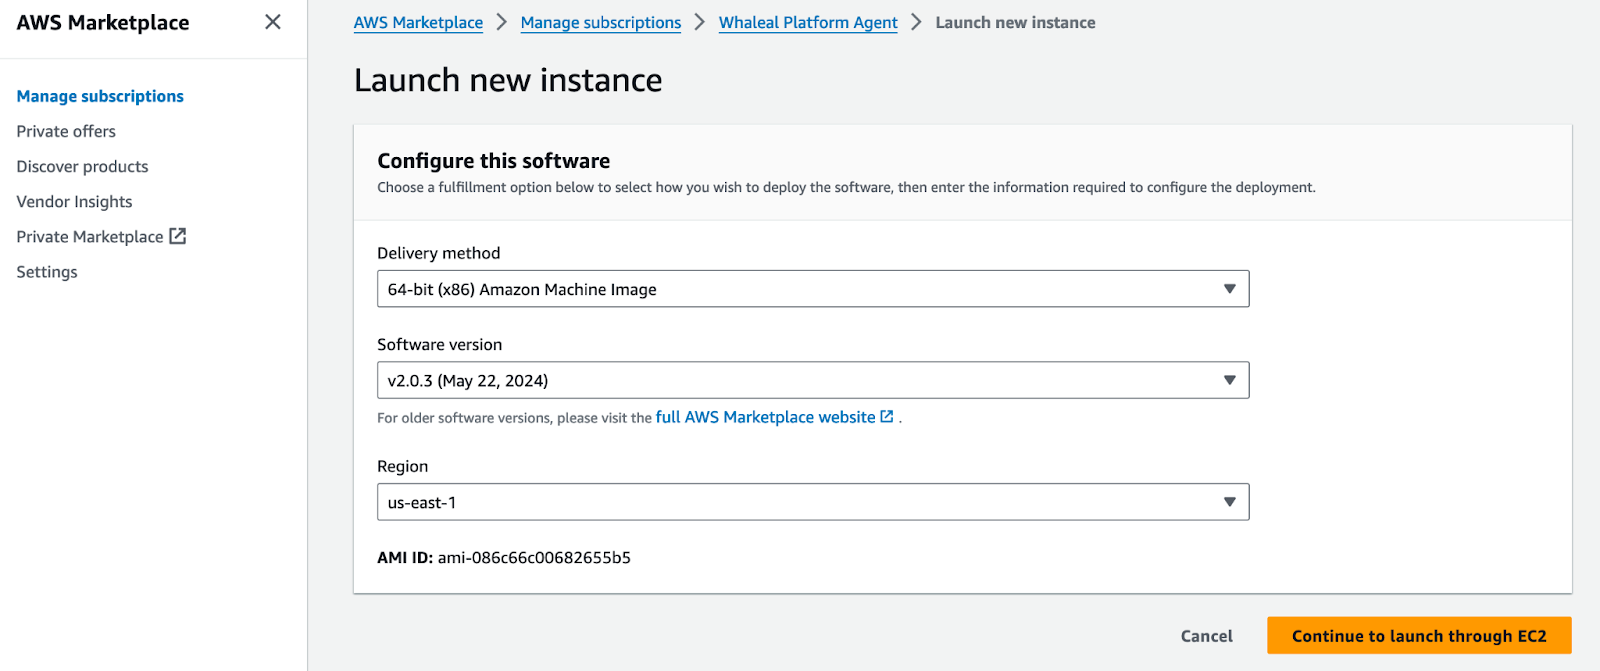
Task: Open the 64-bit (x86) Amazon Machine Image selector
Action: [800, 289]
